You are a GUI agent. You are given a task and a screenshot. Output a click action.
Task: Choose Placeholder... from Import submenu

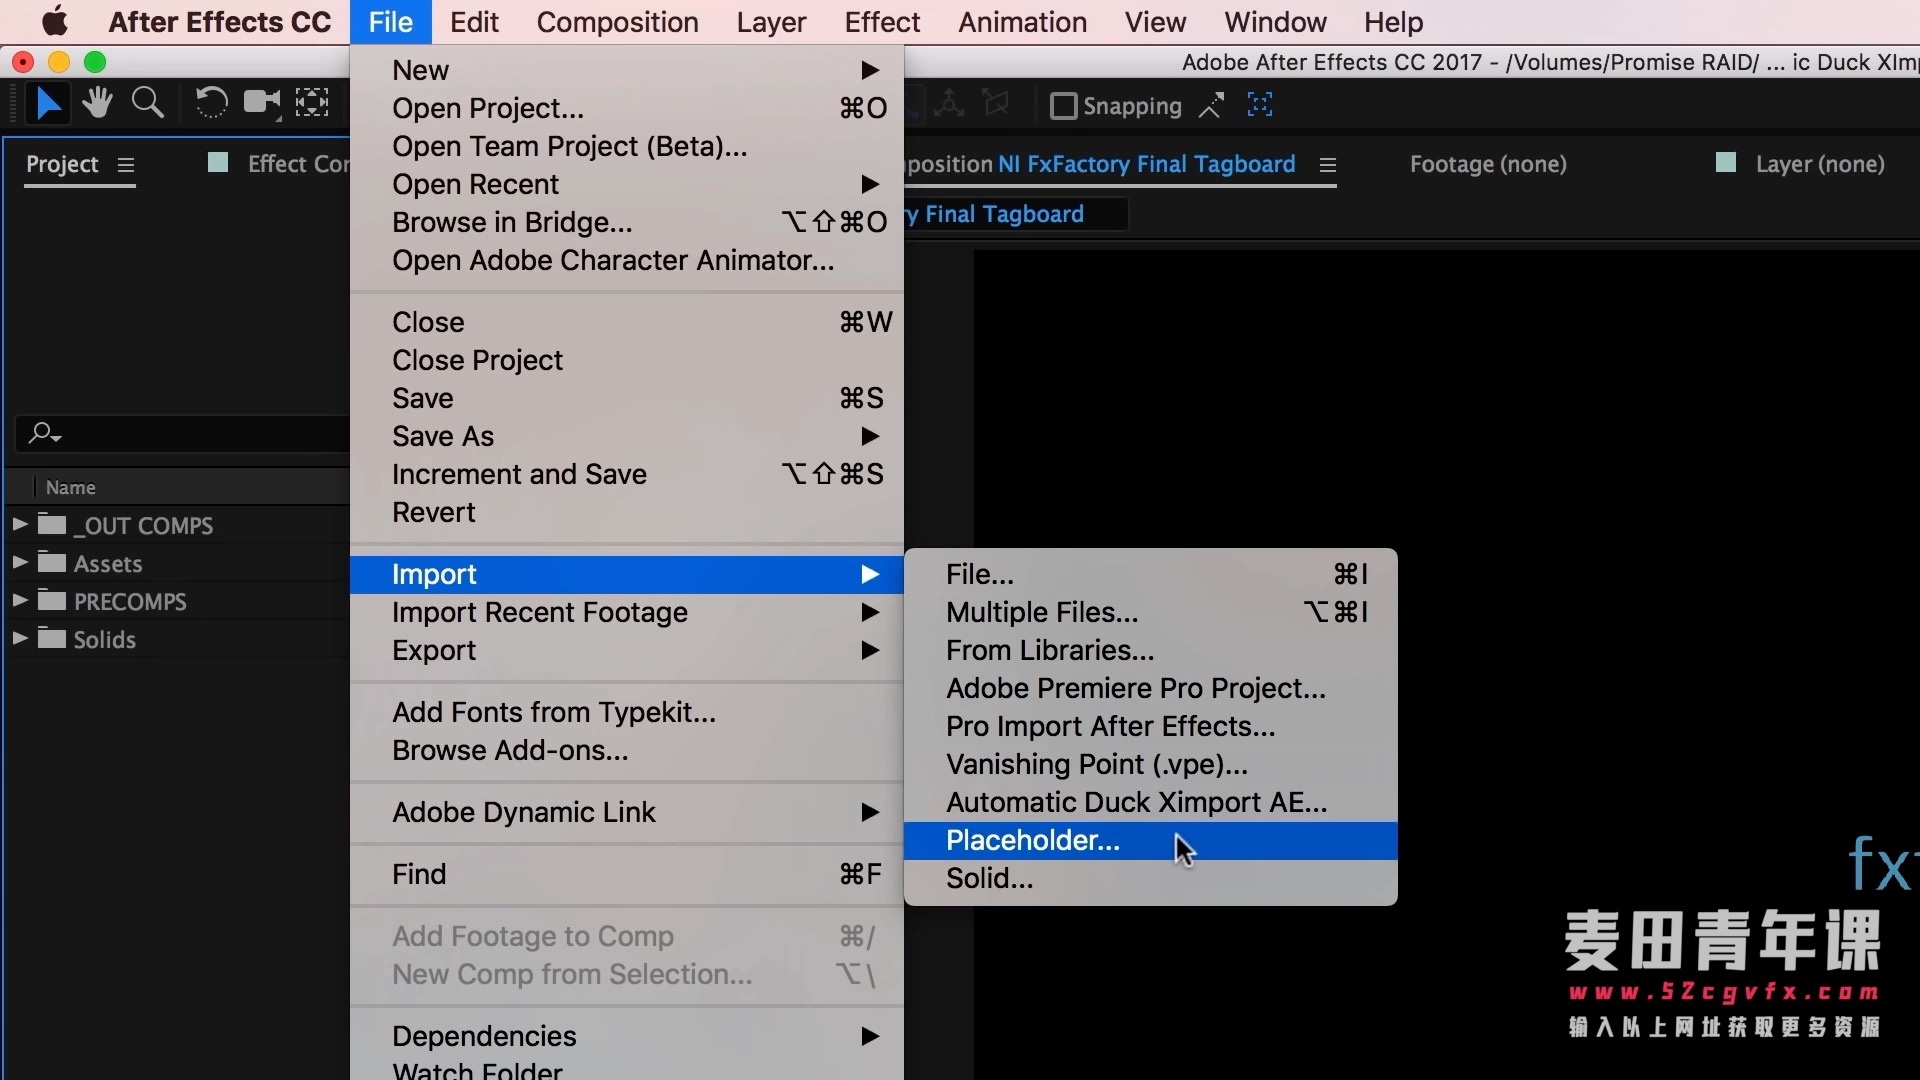coord(1033,841)
